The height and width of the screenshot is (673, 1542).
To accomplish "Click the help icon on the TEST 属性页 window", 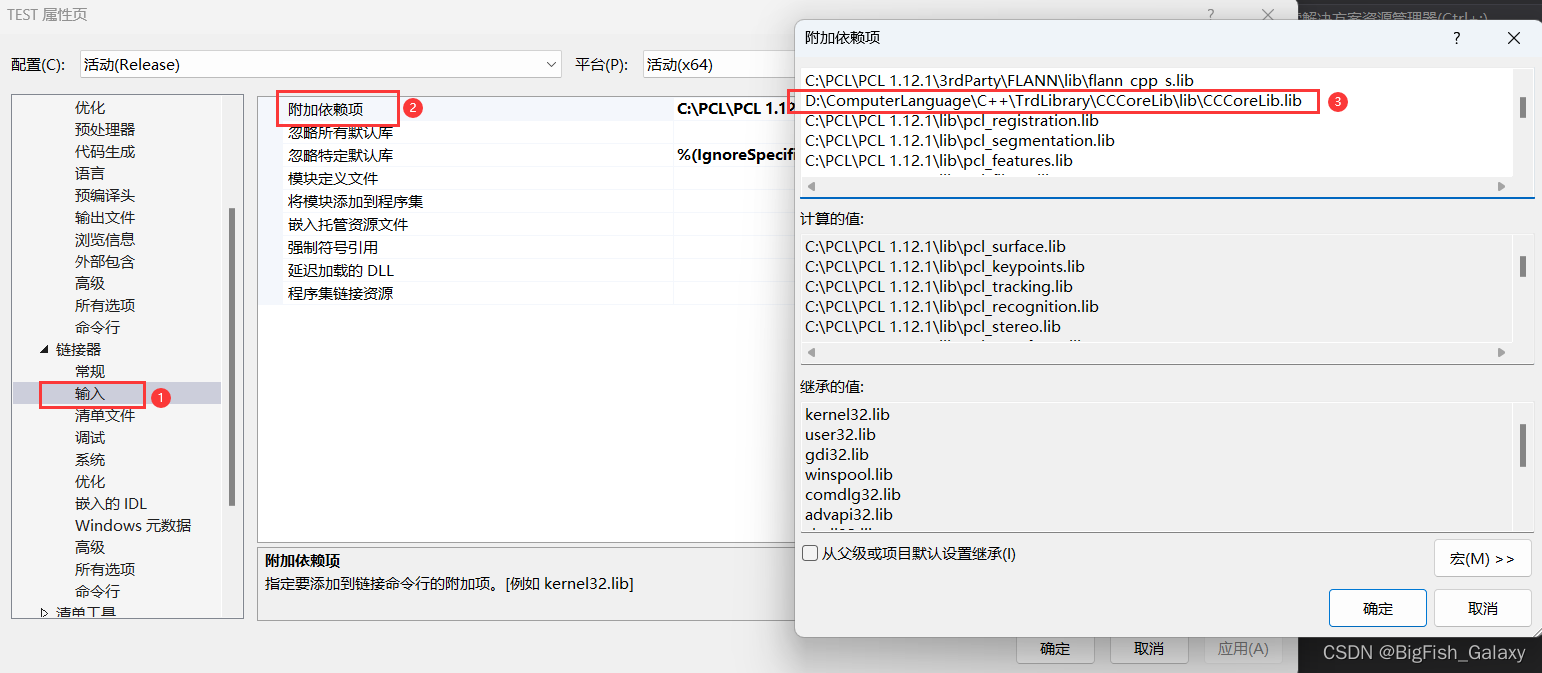I will 1210,15.
